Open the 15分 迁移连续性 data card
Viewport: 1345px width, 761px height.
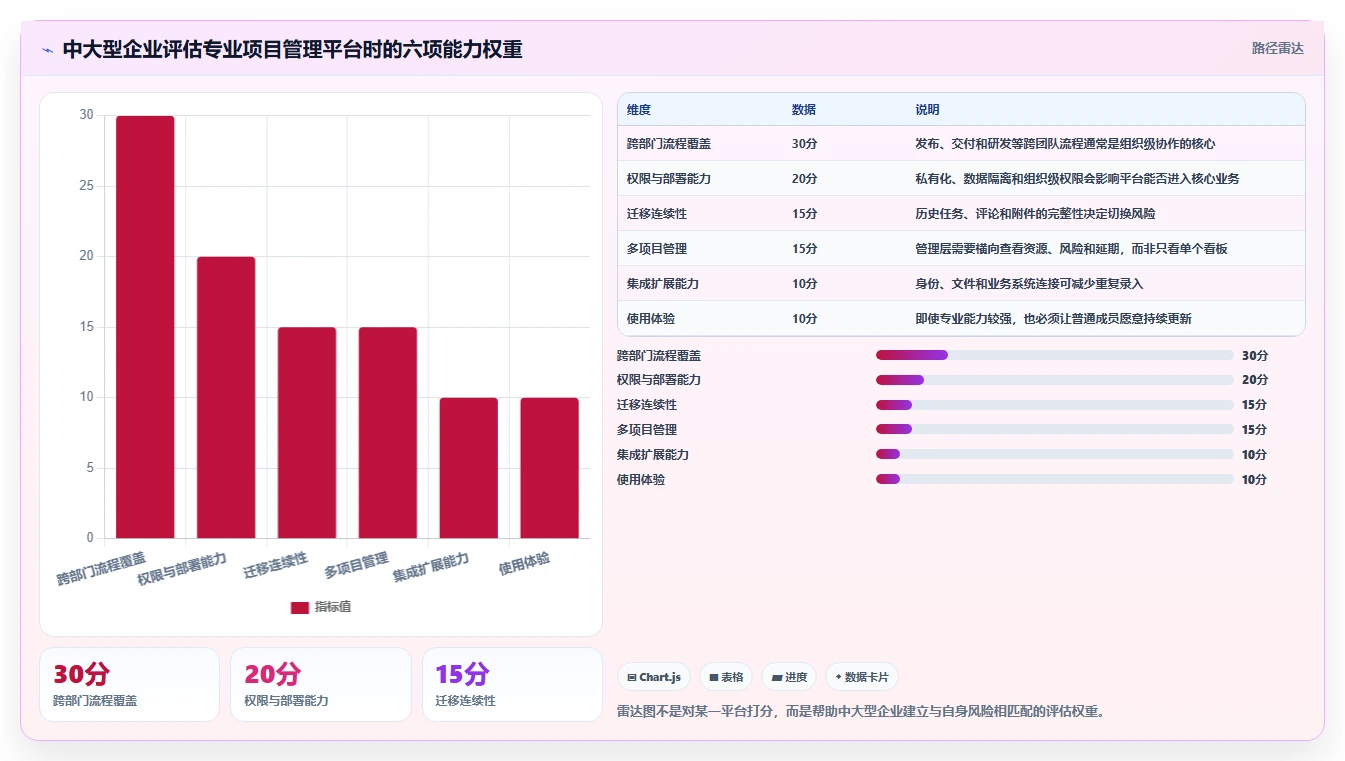coord(512,684)
